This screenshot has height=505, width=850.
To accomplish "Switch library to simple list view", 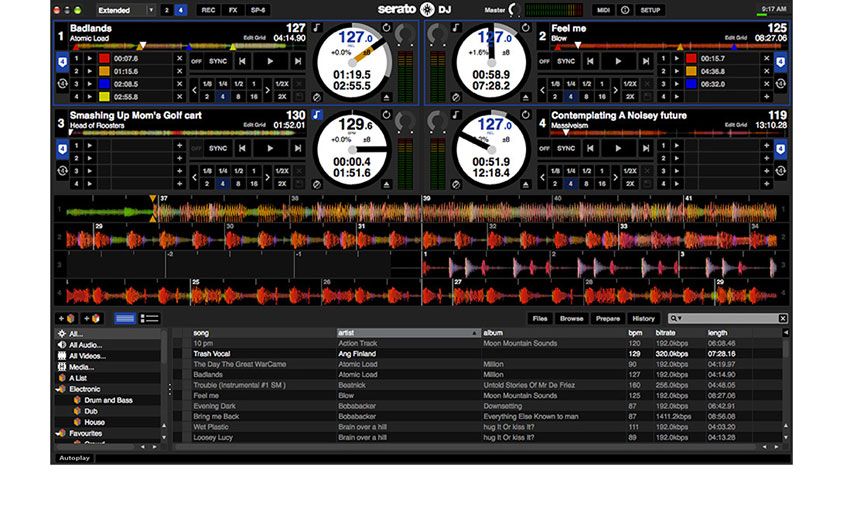I will click(x=125, y=319).
